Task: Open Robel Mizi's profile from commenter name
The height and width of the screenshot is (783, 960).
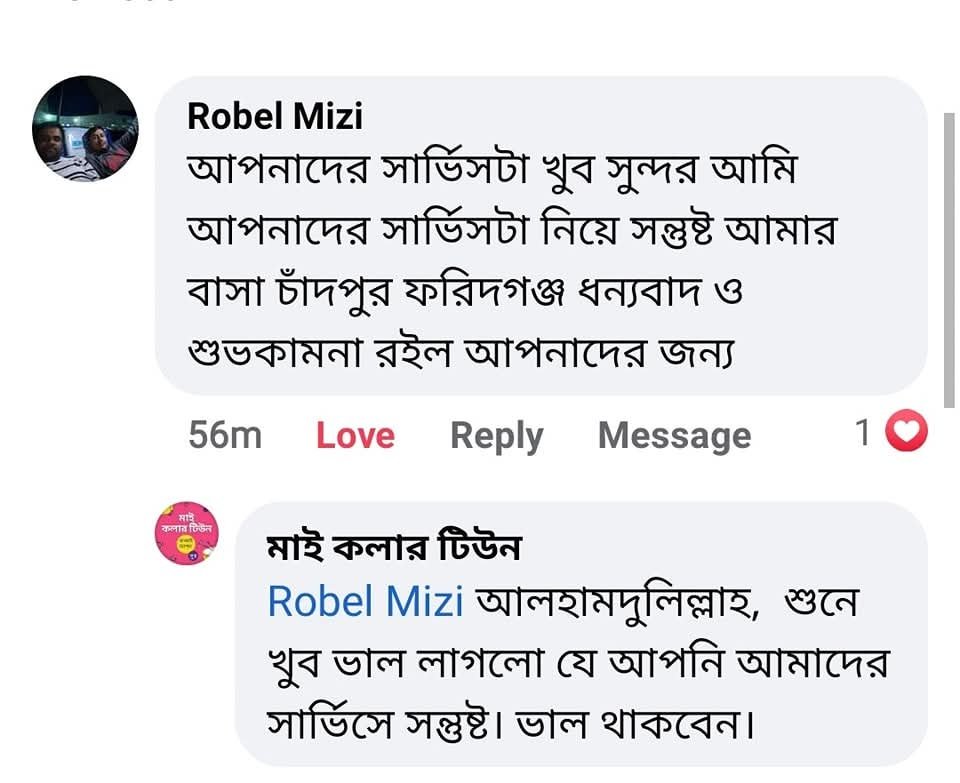Action: point(275,117)
